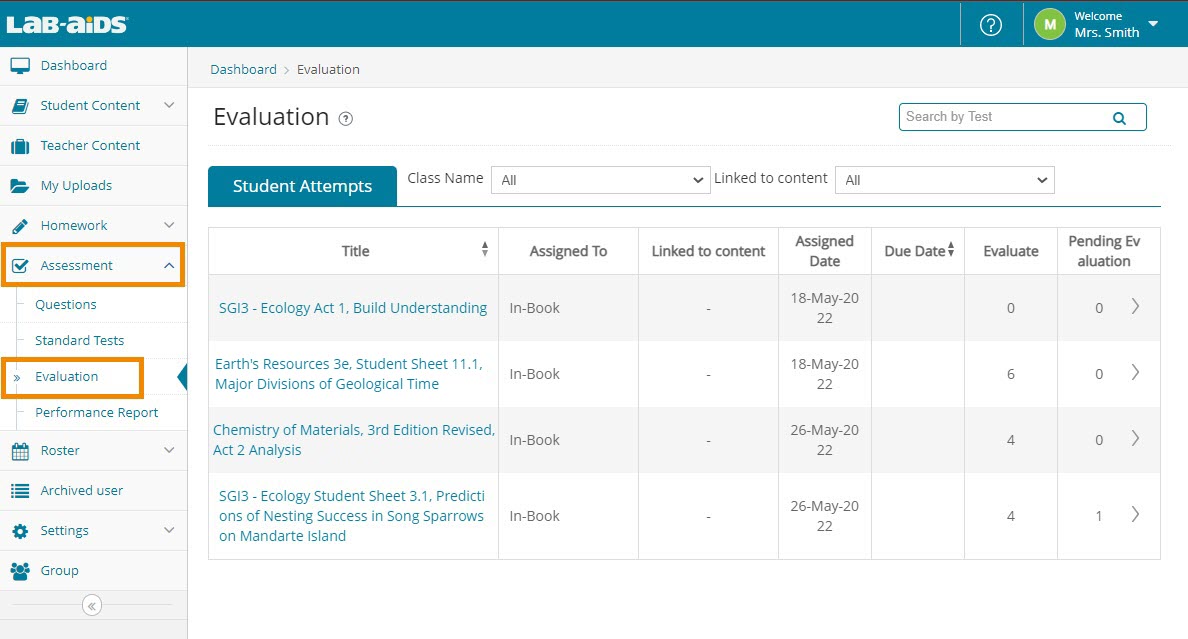The image size is (1188, 639).
Task: Click the Archived user list icon
Action: coord(20,491)
